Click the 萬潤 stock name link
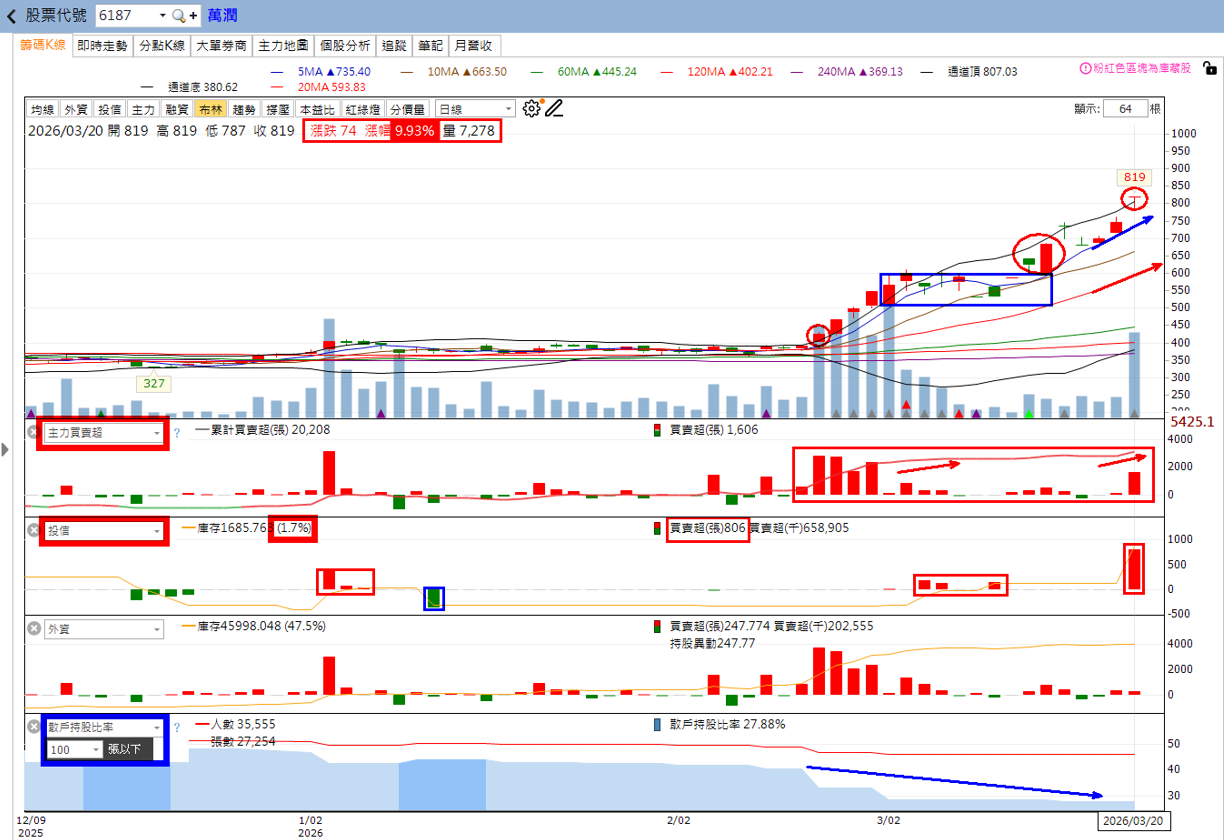This screenshot has height=840, width=1224. pos(222,16)
